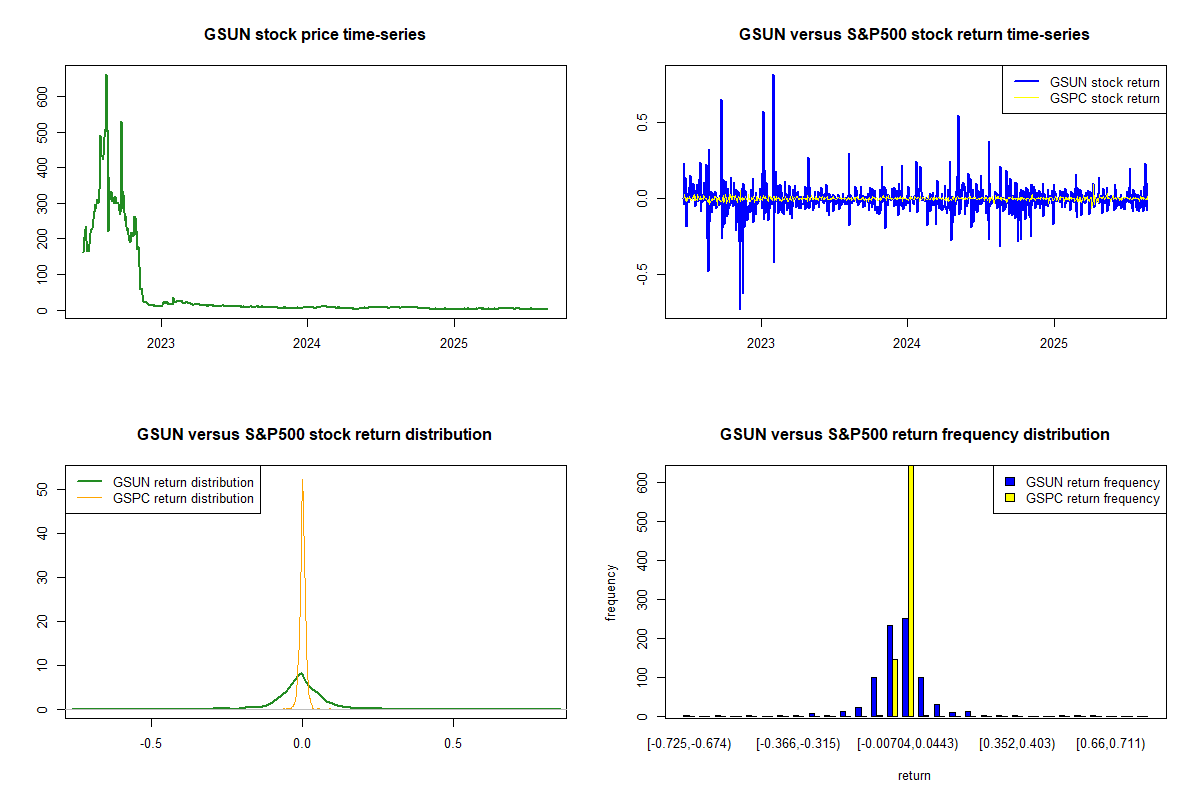Screen dimensions: 1200x800
Task: Click the 2024 tick on stock price chart
Action: [307, 338]
